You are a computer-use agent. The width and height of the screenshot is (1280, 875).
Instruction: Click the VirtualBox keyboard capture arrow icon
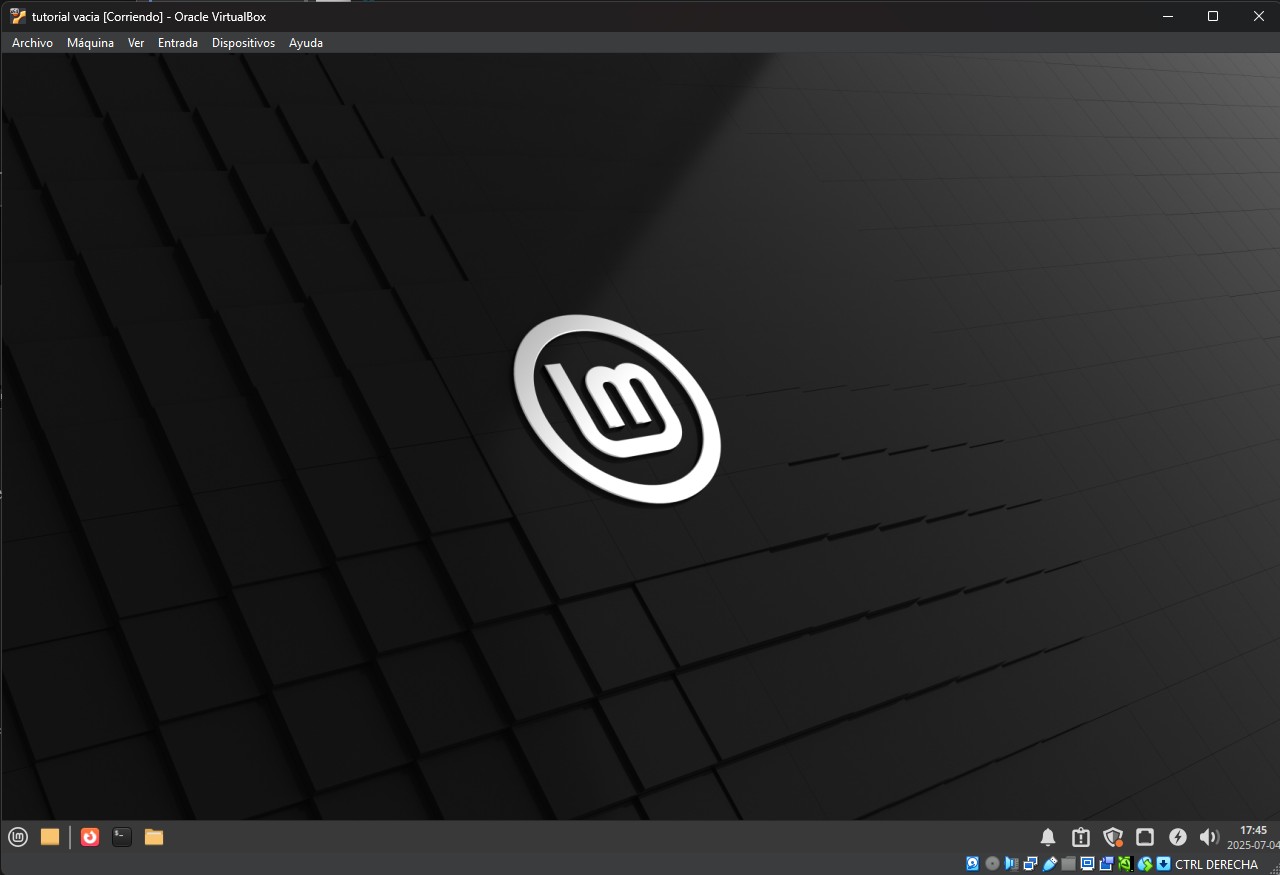(x=1163, y=863)
